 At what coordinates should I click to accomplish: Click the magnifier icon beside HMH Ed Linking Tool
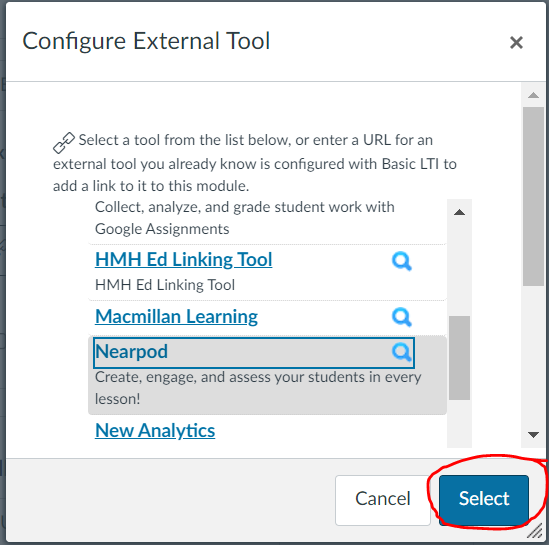402,261
